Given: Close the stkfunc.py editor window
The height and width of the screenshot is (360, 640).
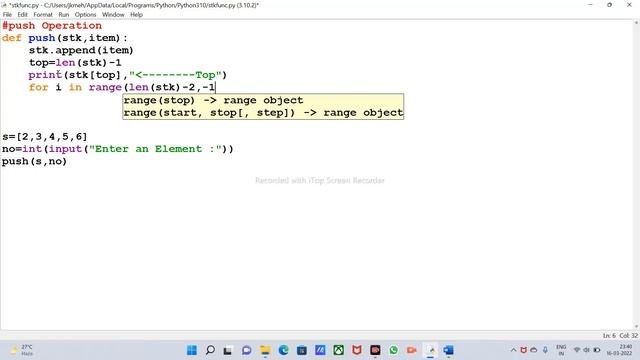Looking at the screenshot, I should tap(629, 5).
